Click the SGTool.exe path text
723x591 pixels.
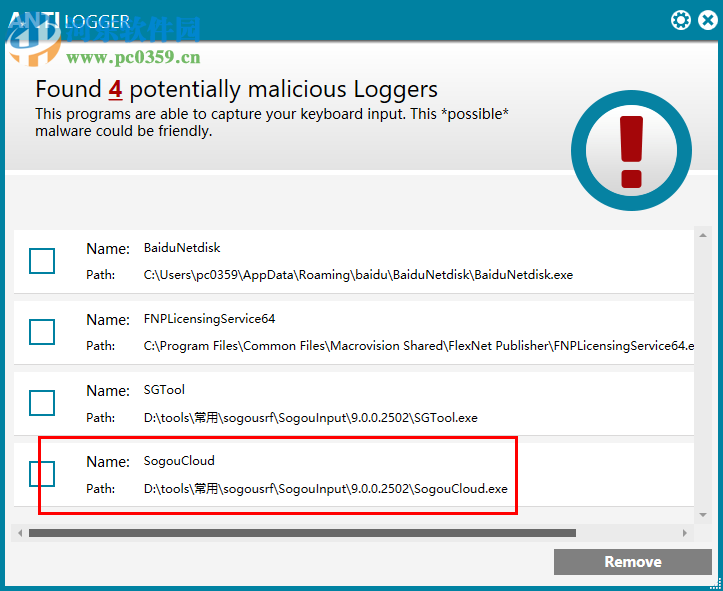coord(310,418)
